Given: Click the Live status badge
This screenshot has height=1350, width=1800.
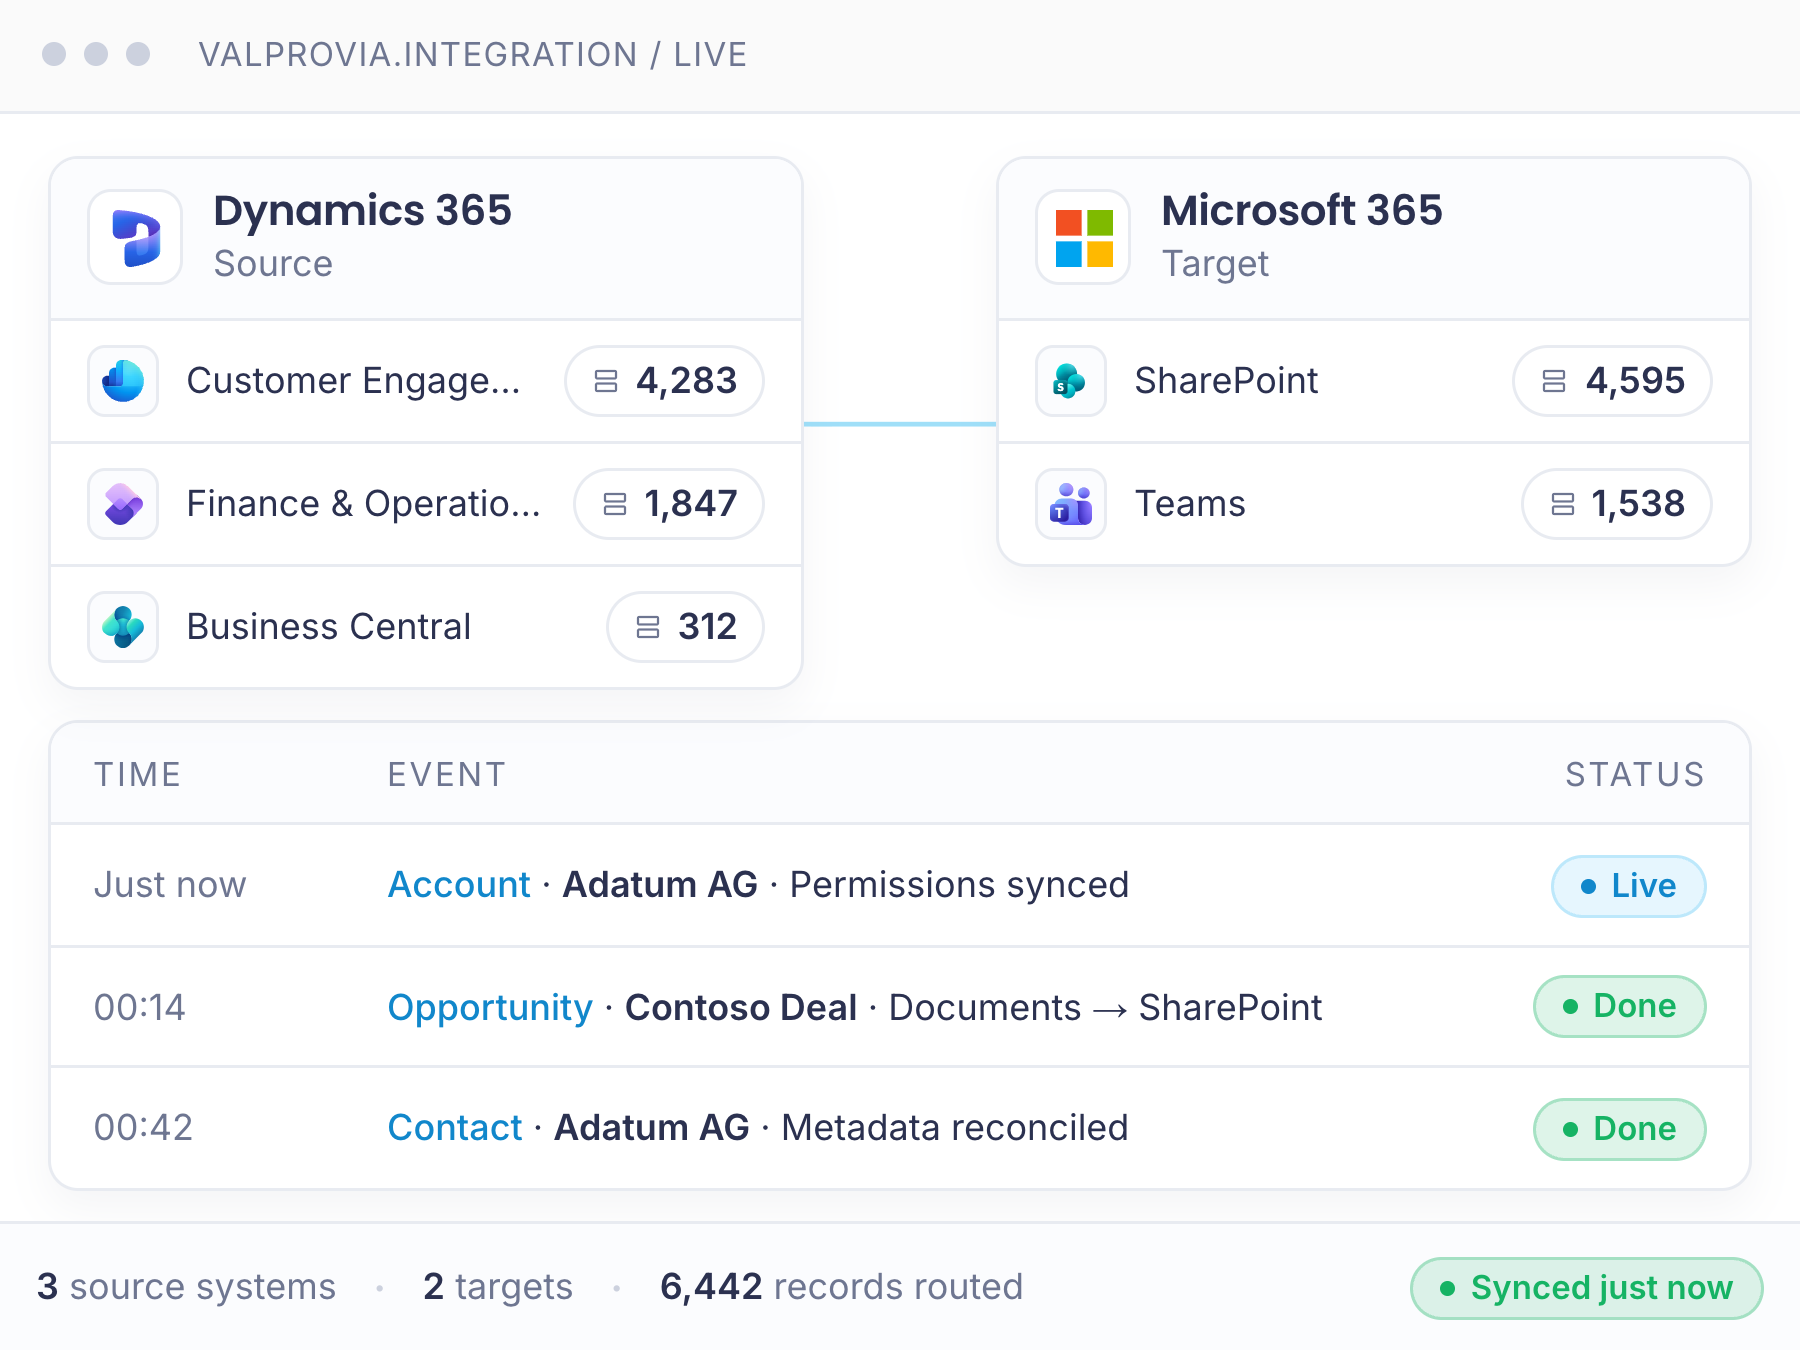Looking at the screenshot, I should point(1628,886).
